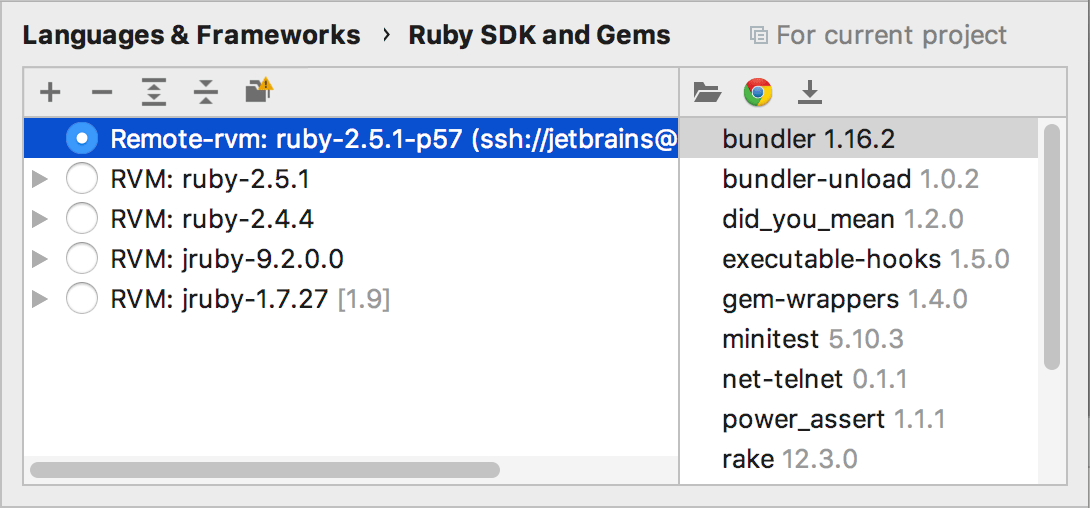
Task: Select RVM: jruby-9.2.0.0 radio button
Action: [x=81, y=259]
